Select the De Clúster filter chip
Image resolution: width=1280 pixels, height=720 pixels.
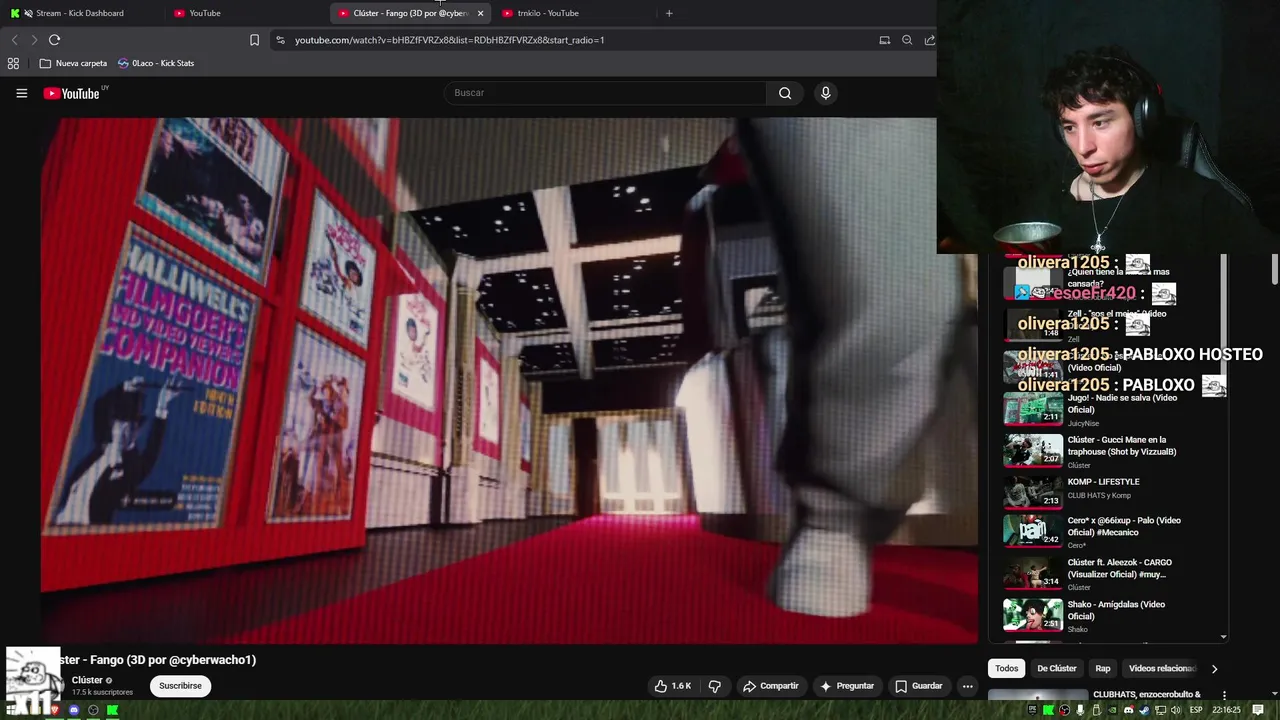(1057, 668)
